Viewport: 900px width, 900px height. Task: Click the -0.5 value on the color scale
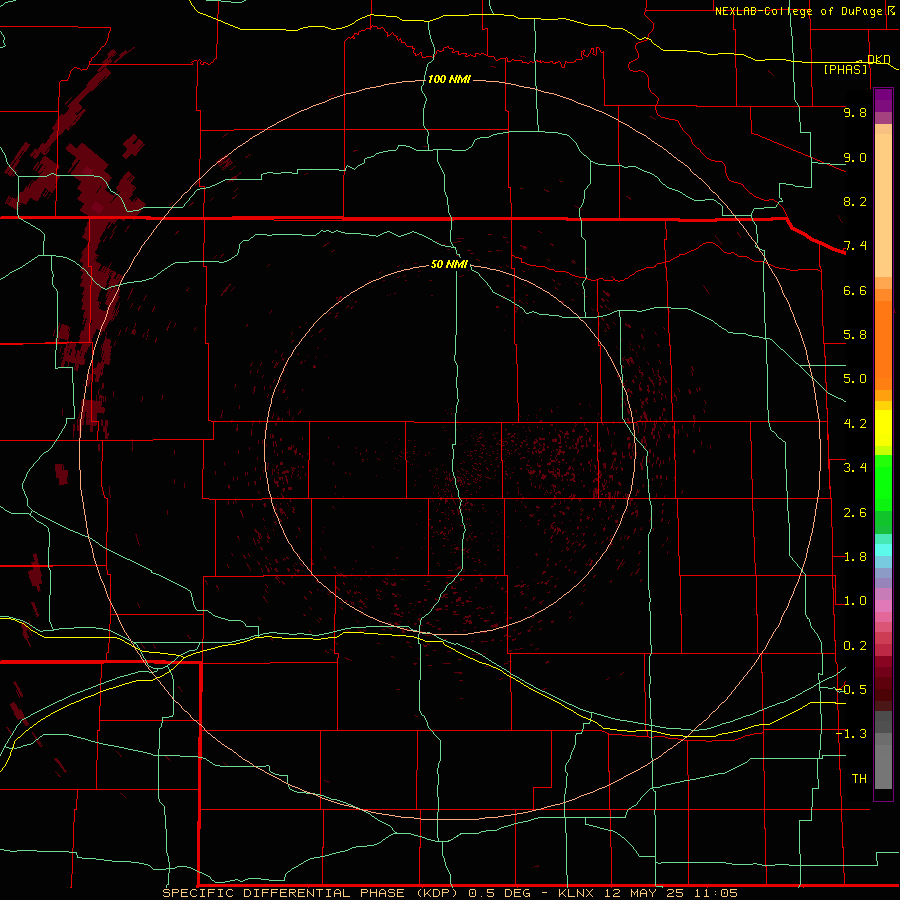point(851,690)
